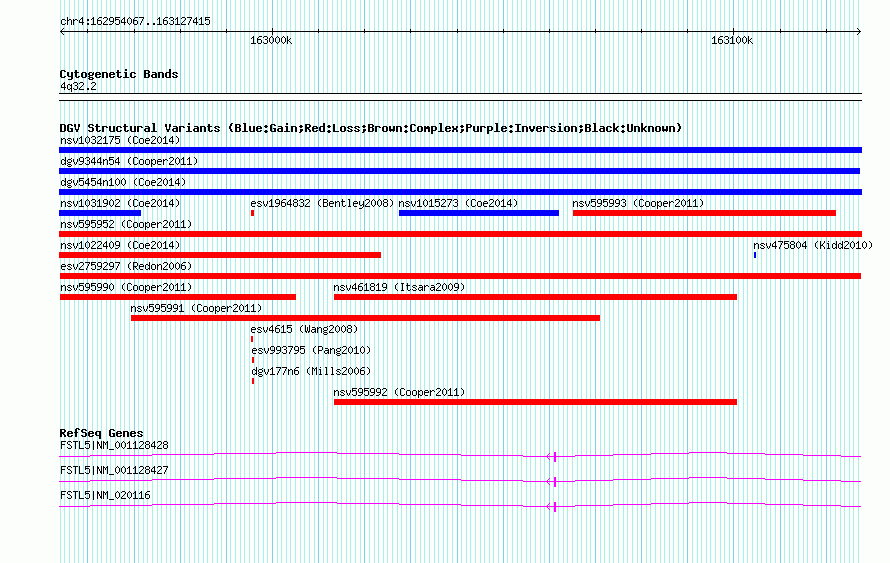Open nsv595993 (Cooper2011) variant label
This screenshot has width=890, height=563.
pos(638,203)
